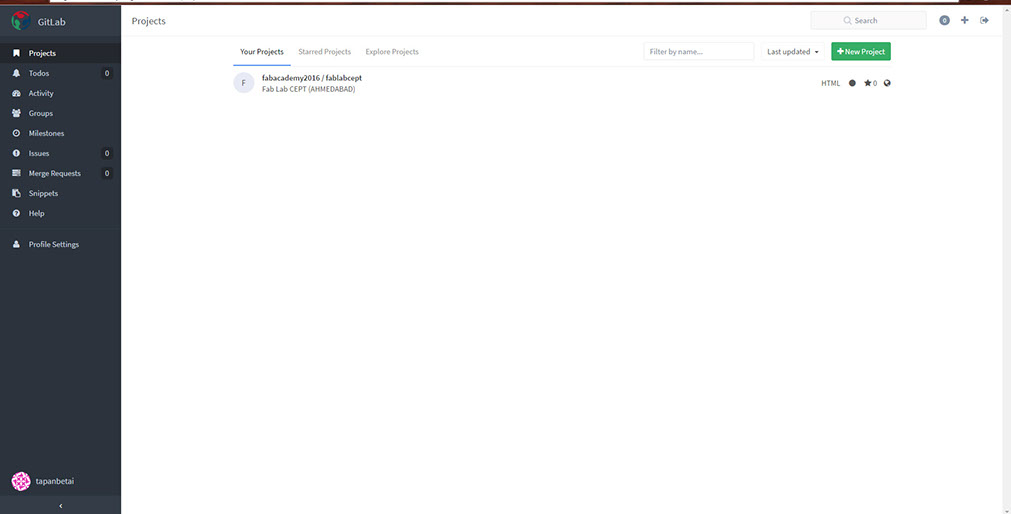Click the Milestones clock icon
This screenshot has width=1011, height=514.
pos(16,133)
